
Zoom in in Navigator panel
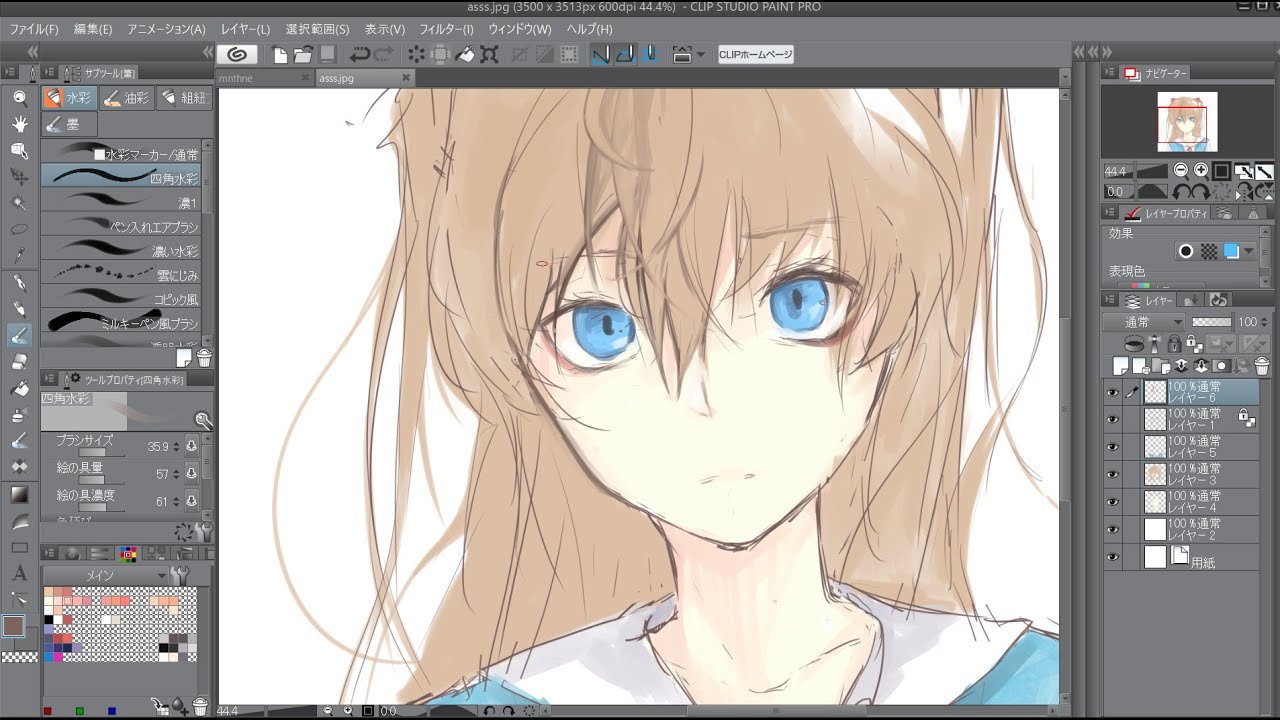[x=1201, y=171]
